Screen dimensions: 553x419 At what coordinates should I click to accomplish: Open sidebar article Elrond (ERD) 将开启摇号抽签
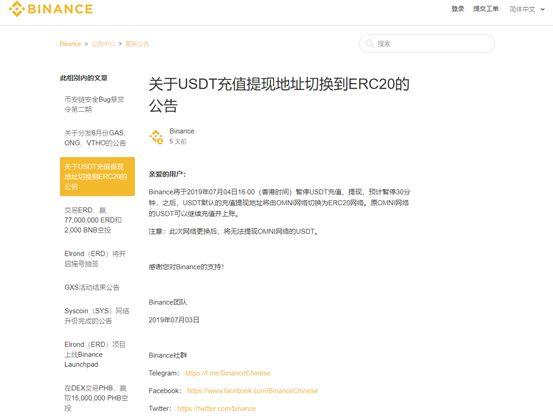(95, 259)
